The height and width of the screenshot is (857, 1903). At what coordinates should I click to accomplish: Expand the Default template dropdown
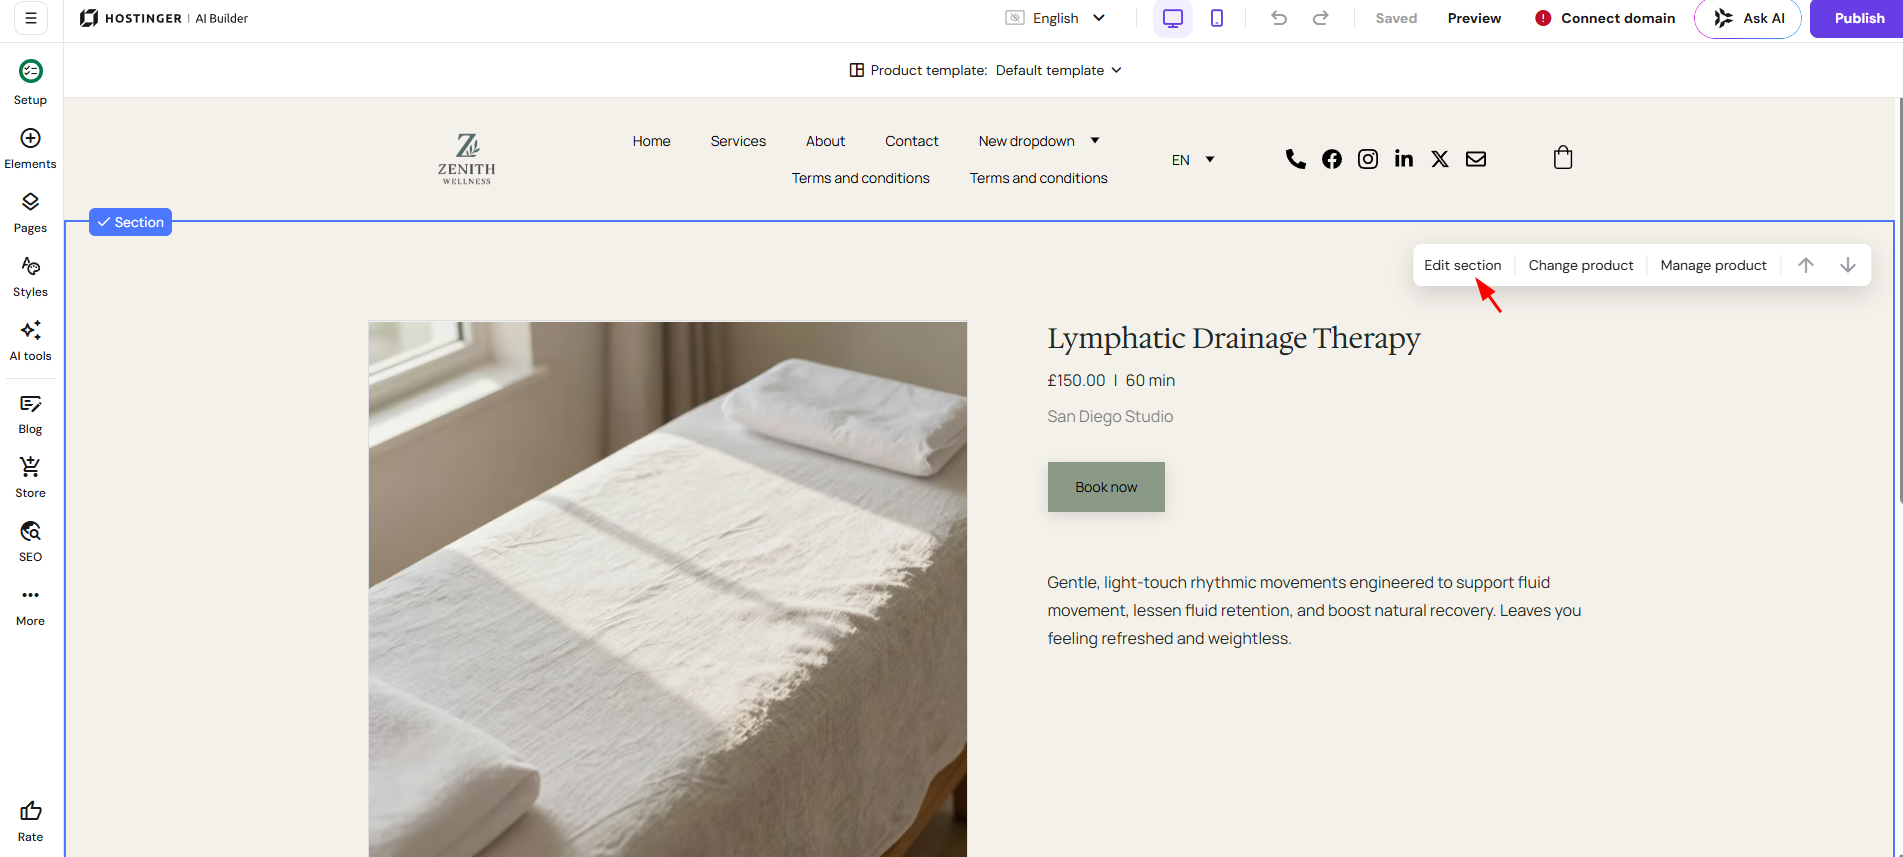(1059, 70)
